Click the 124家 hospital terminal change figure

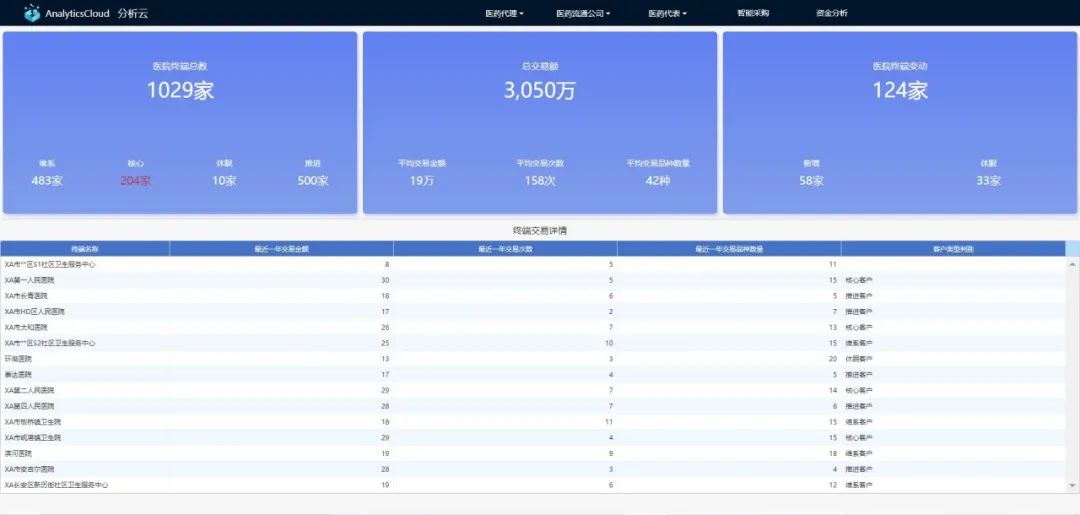[x=900, y=90]
